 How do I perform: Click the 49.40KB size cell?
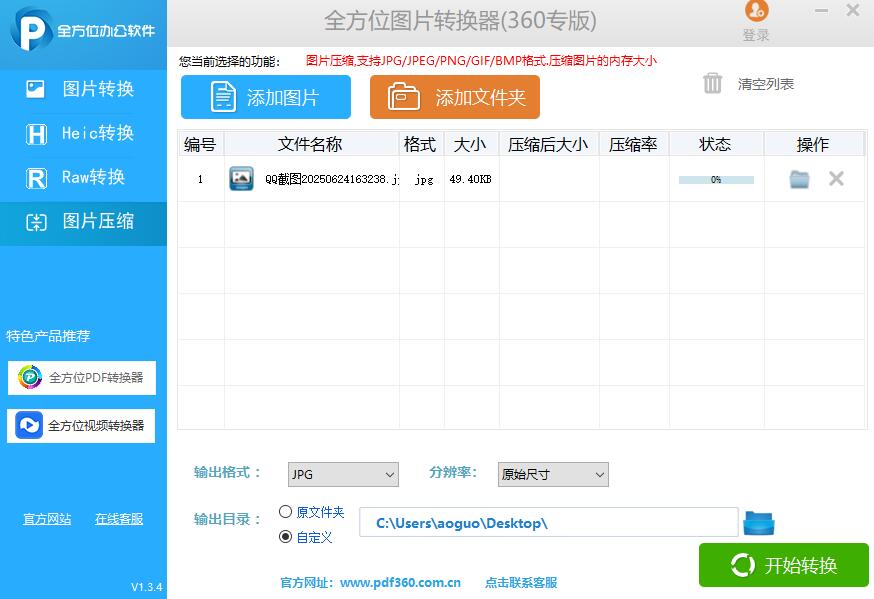470,179
